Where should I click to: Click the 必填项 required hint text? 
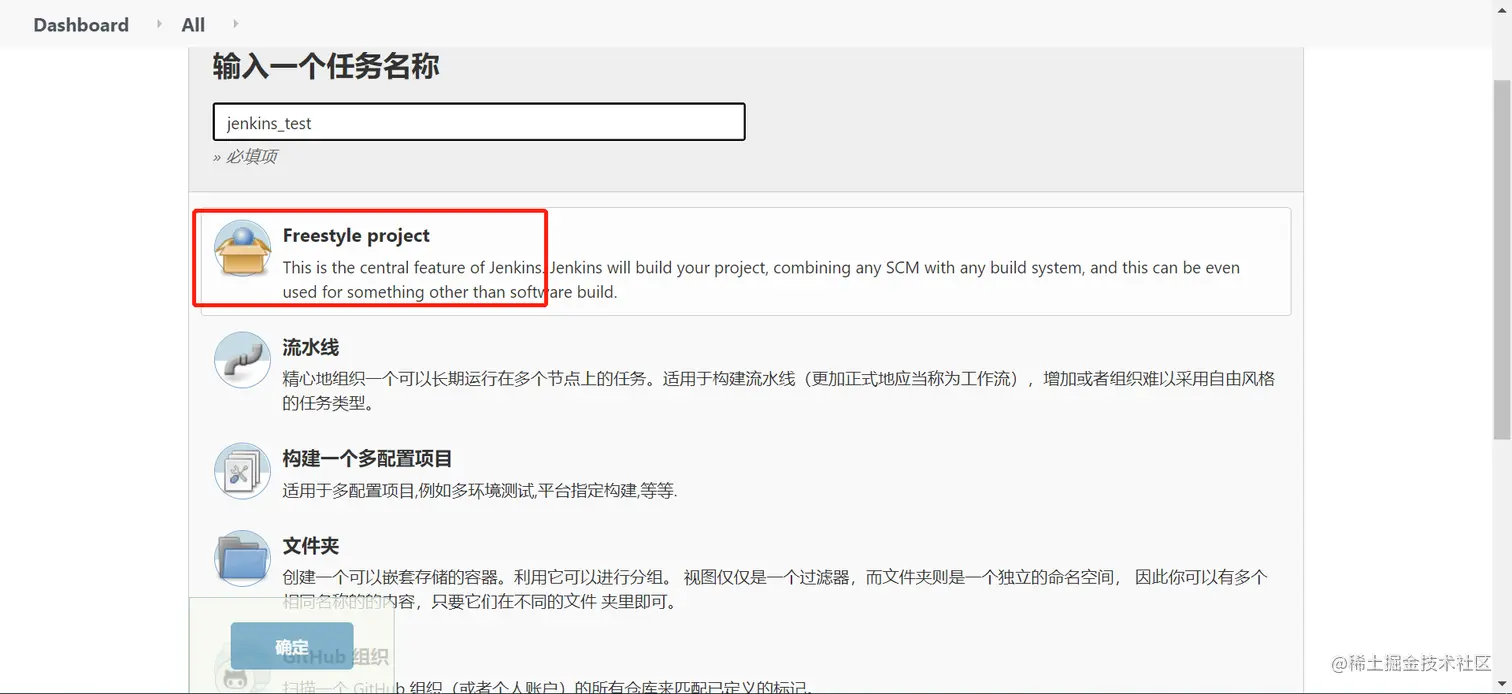pyautogui.click(x=245, y=156)
